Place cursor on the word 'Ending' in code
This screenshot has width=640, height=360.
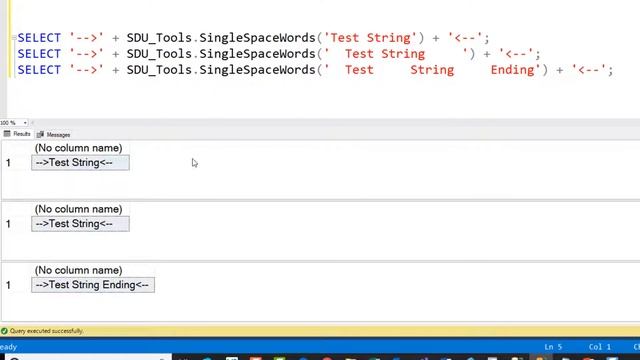(512, 70)
